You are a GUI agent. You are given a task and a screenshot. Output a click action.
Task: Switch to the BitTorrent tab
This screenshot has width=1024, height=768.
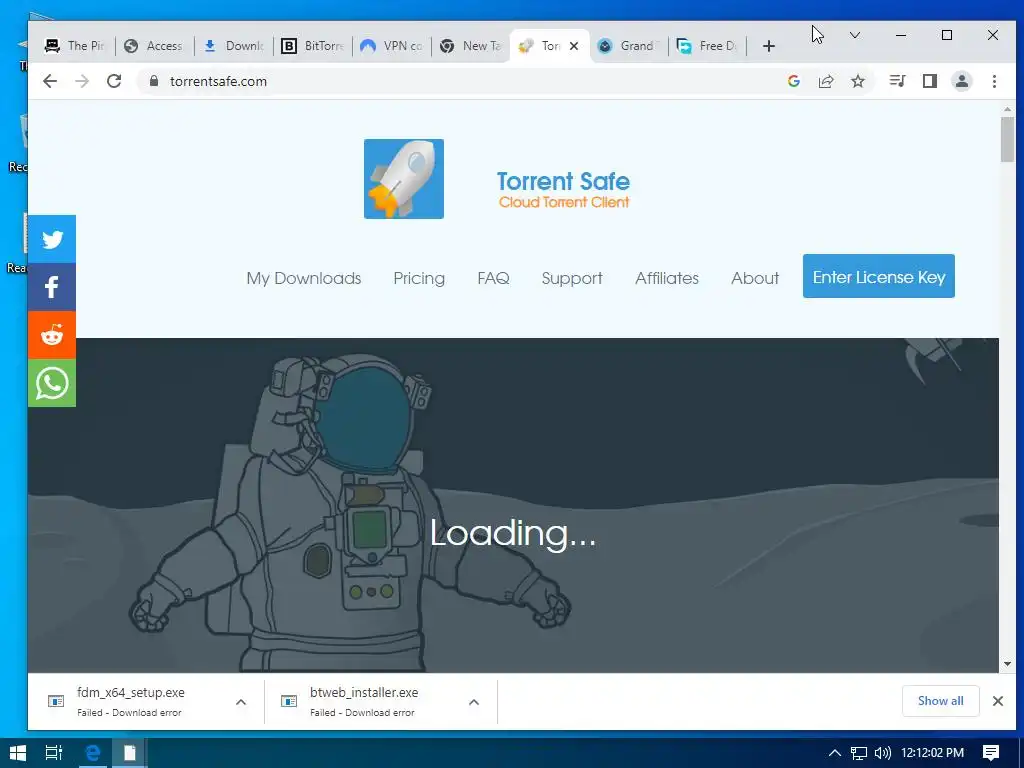312,46
